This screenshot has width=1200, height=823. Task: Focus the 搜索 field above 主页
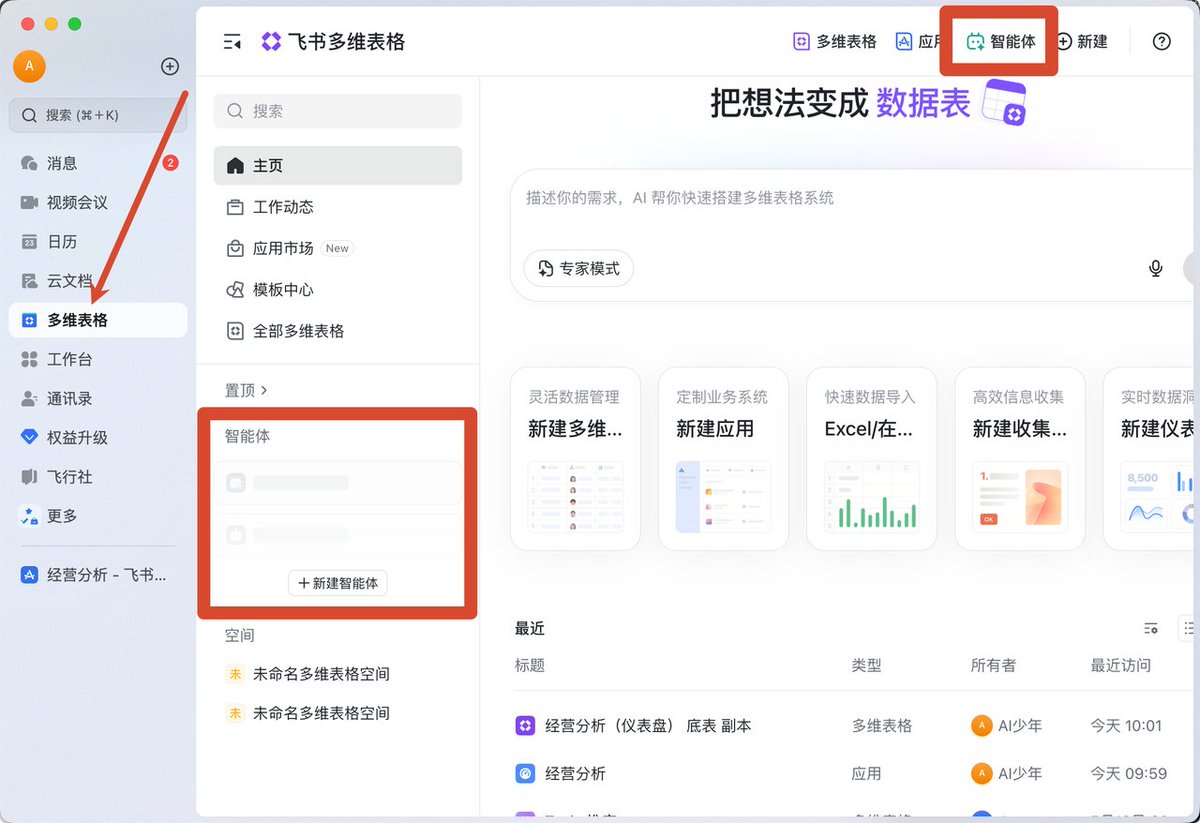coord(338,111)
